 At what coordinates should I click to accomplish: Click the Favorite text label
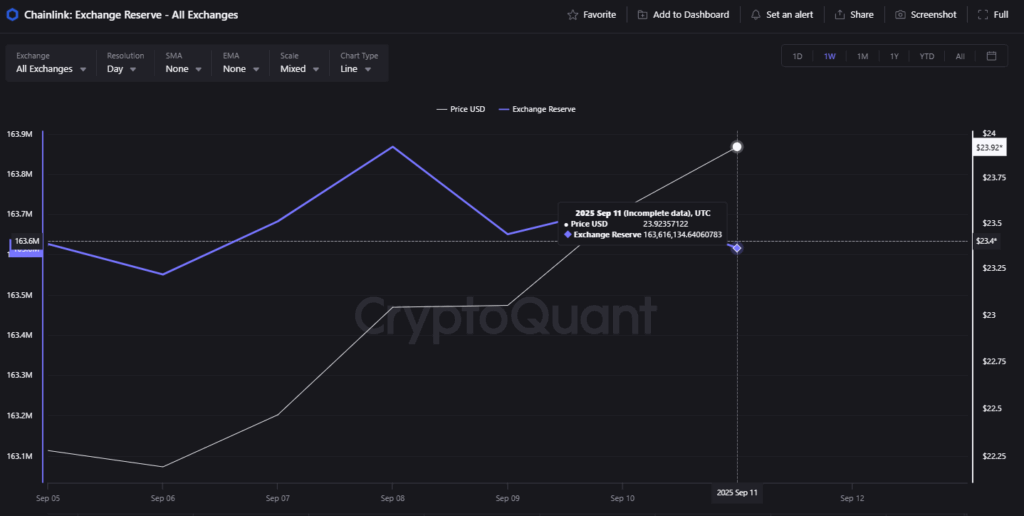point(600,14)
